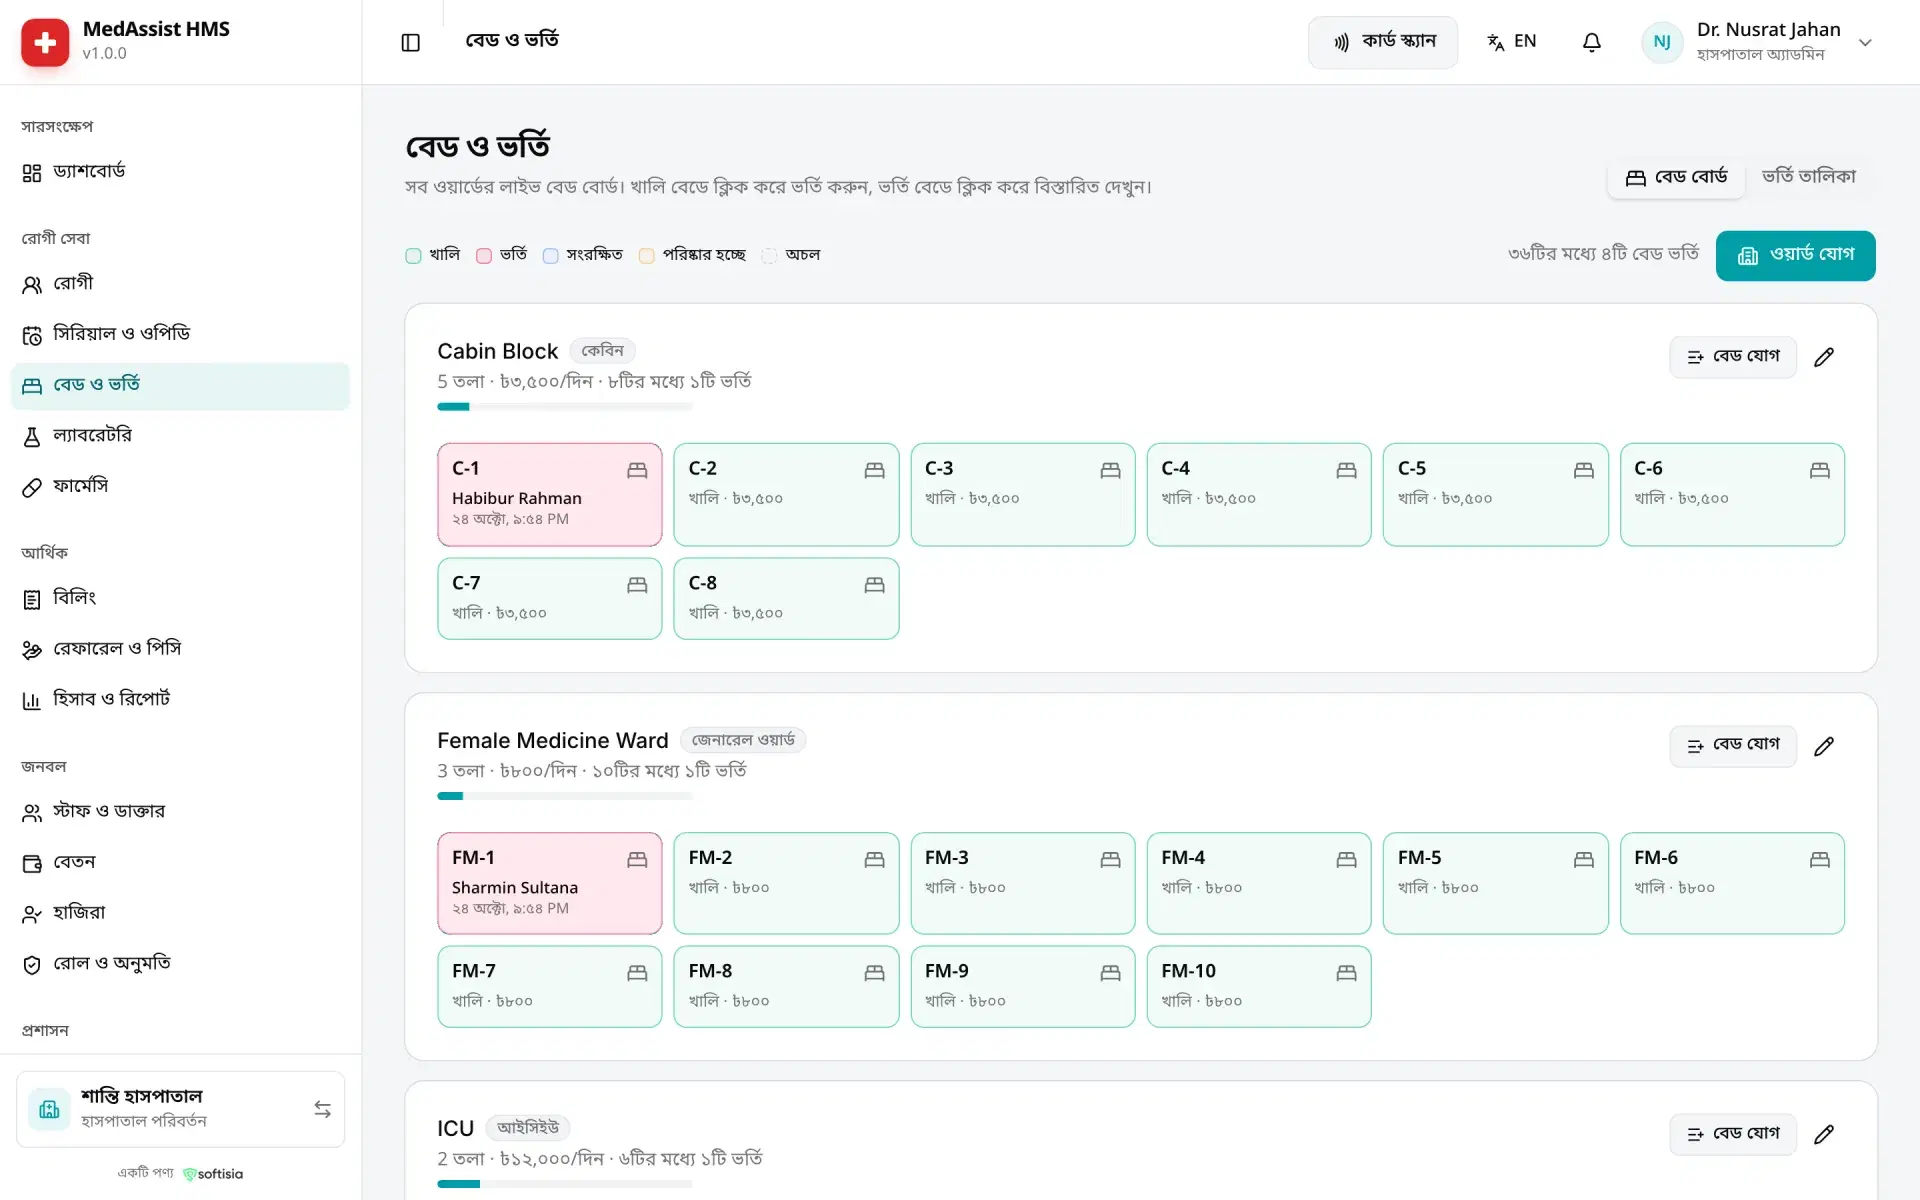Switch hospital via শান্তি হাসপাতাল card
Image resolution: width=1920 pixels, height=1200 pixels.
[180, 1109]
